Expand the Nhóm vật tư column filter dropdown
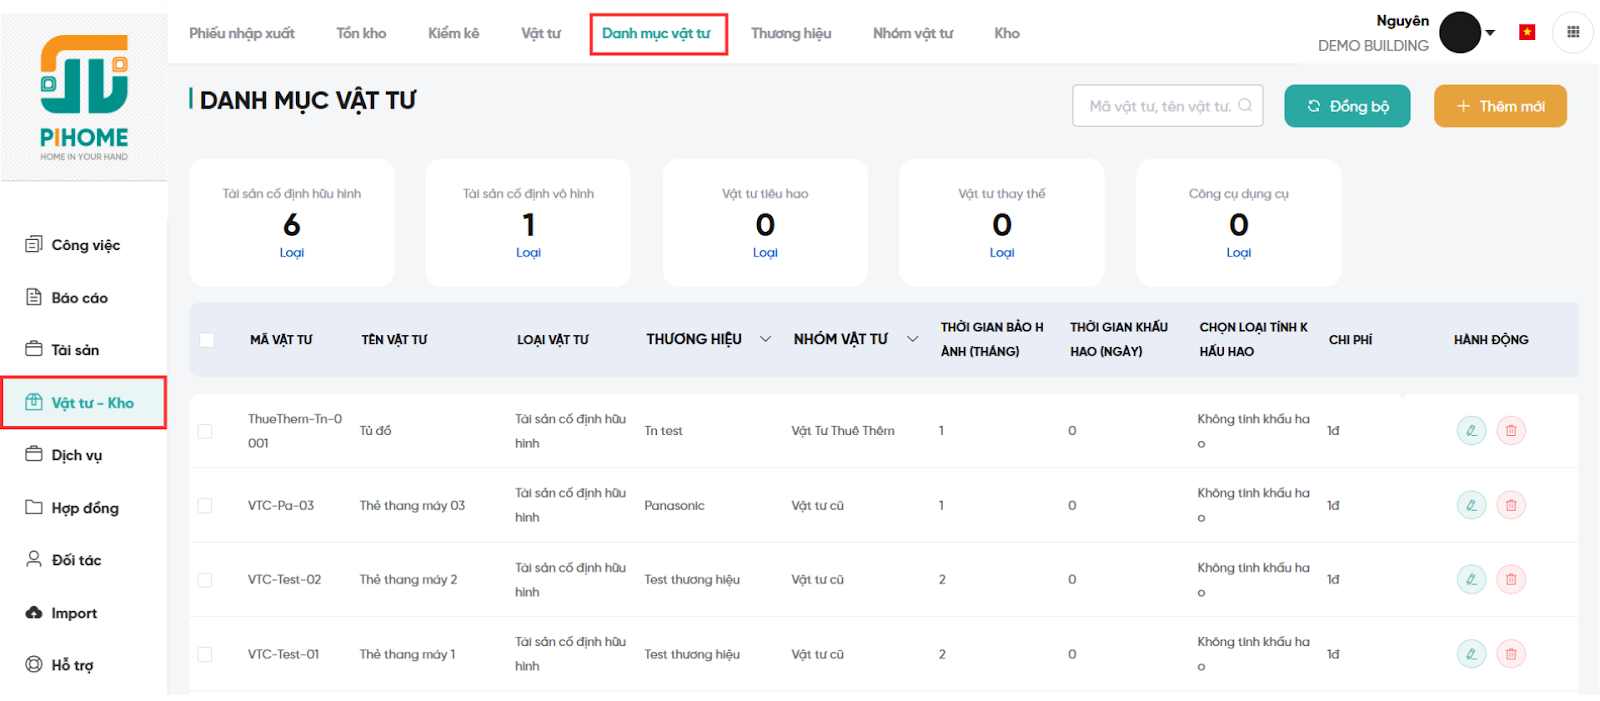This screenshot has width=1600, height=701. [912, 339]
